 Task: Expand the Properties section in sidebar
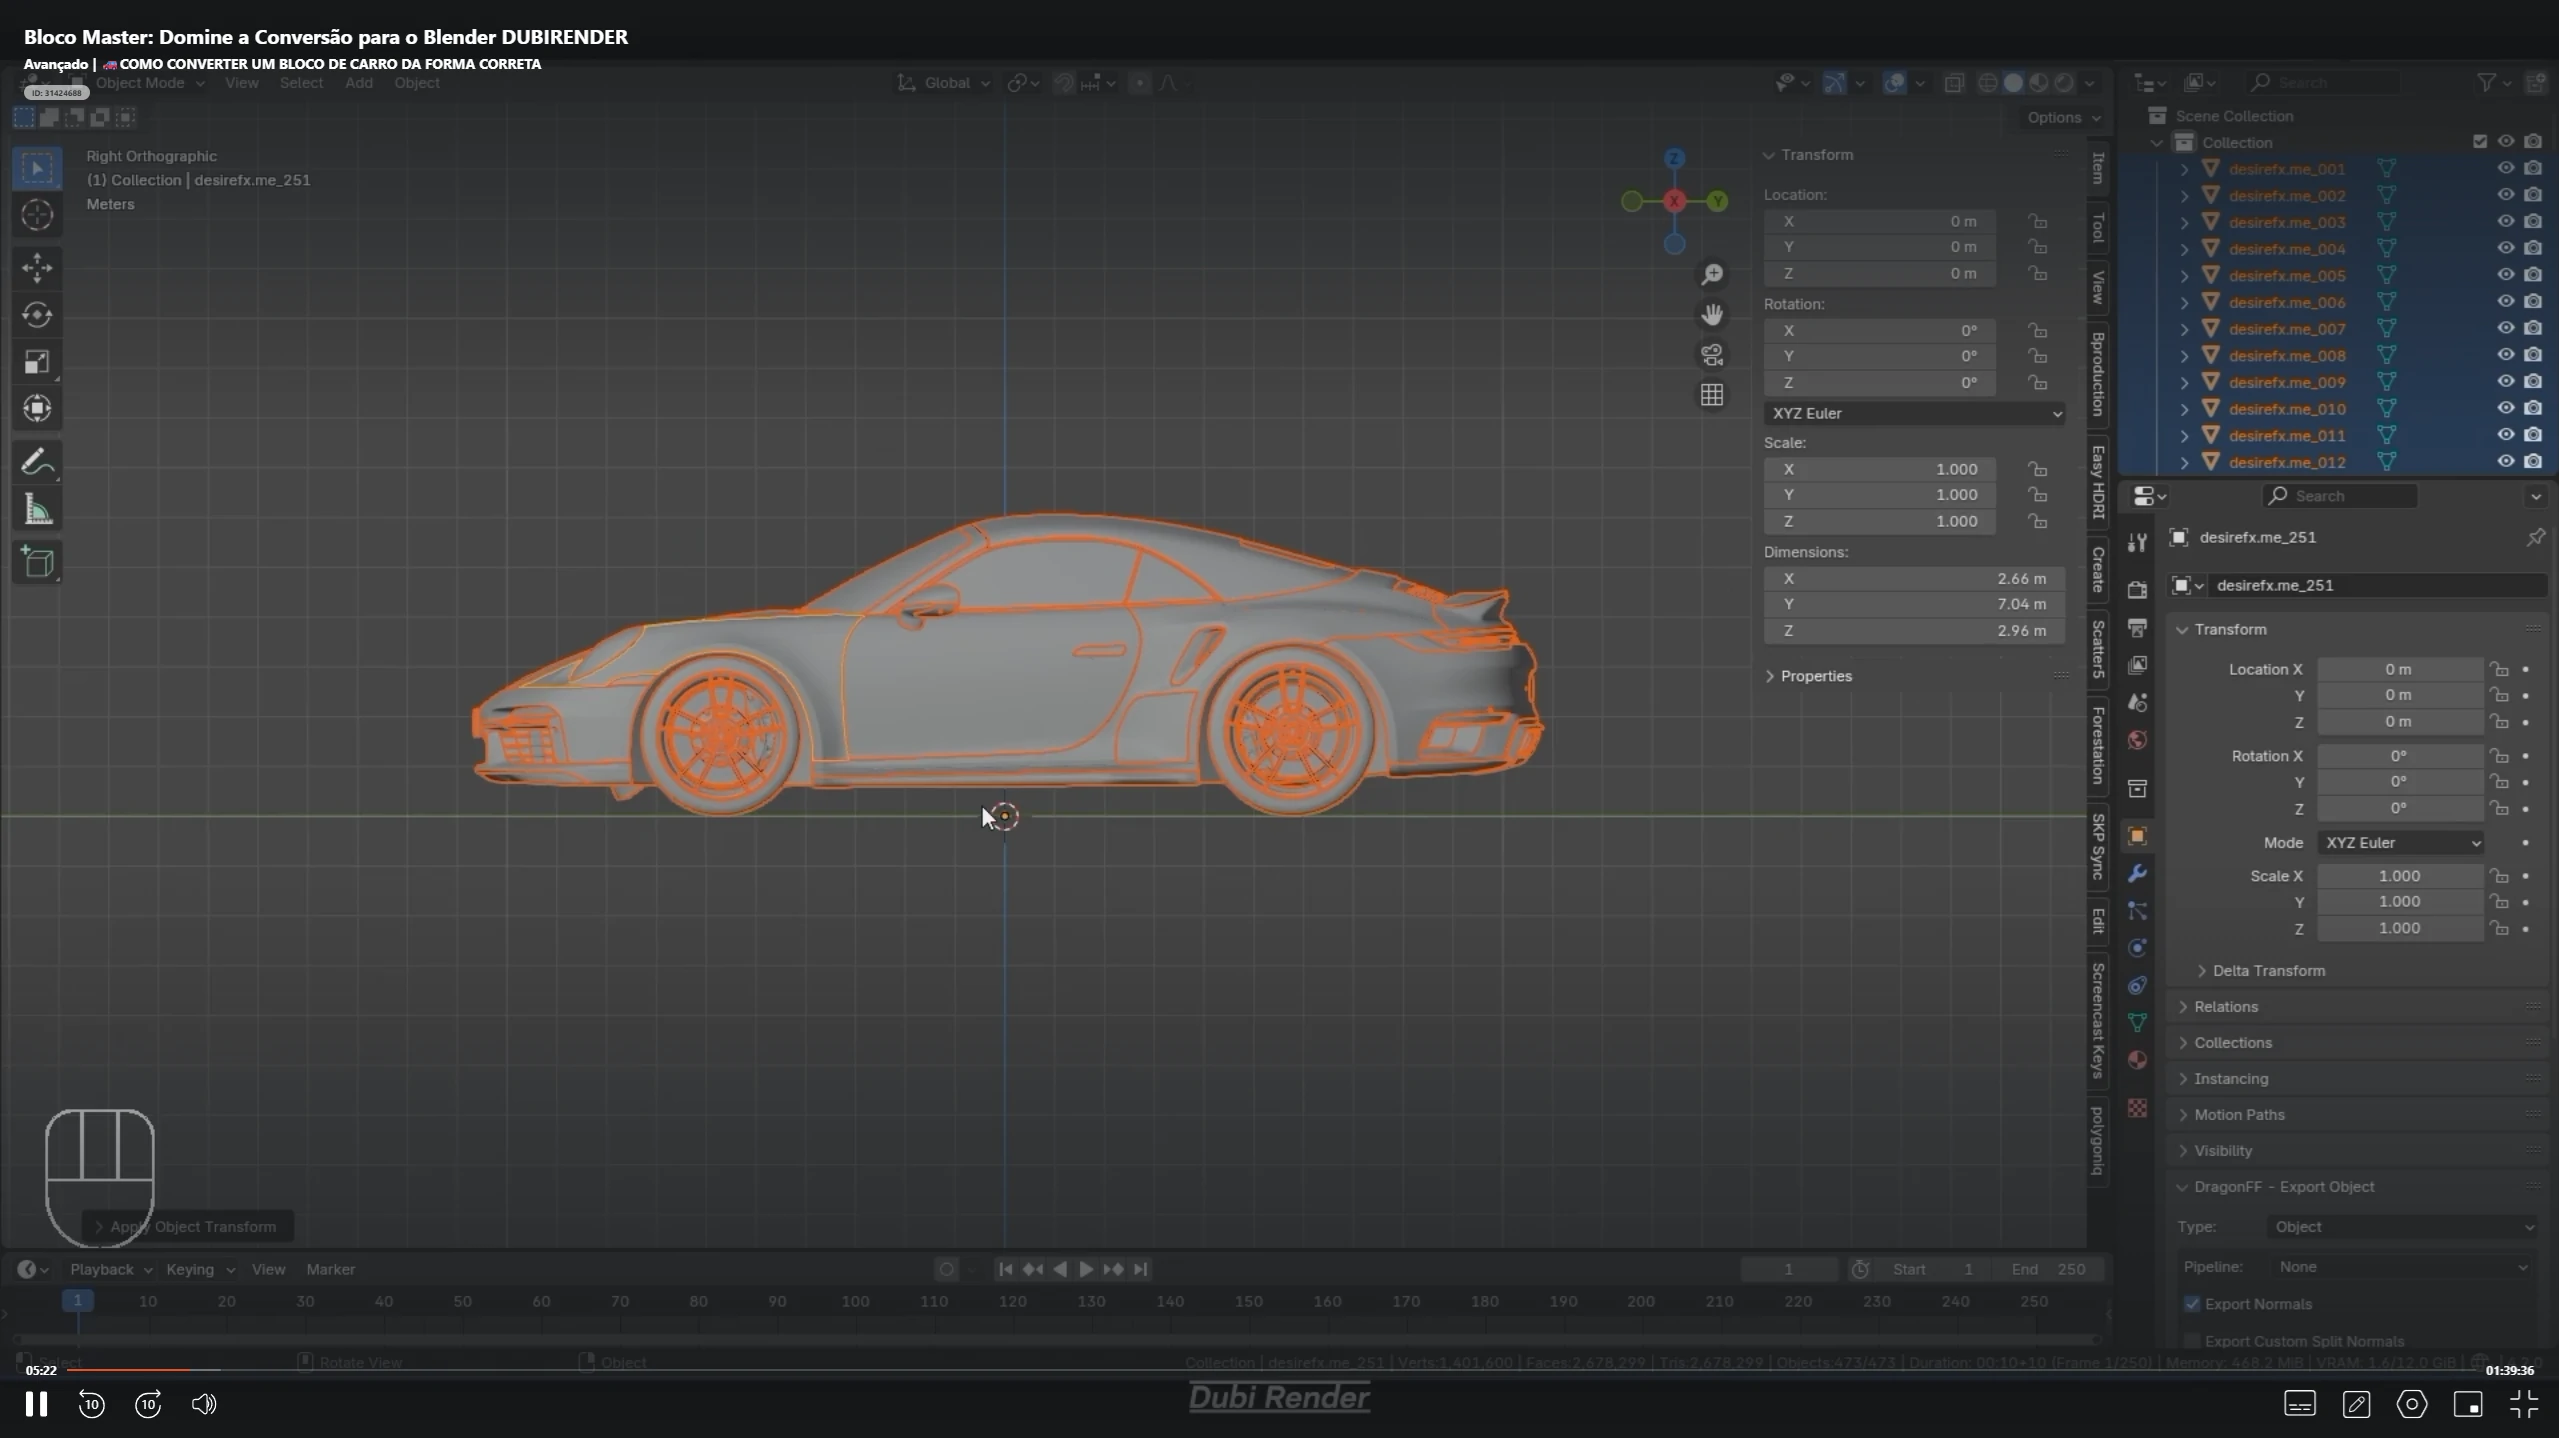pyautogui.click(x=1815, y=676)
